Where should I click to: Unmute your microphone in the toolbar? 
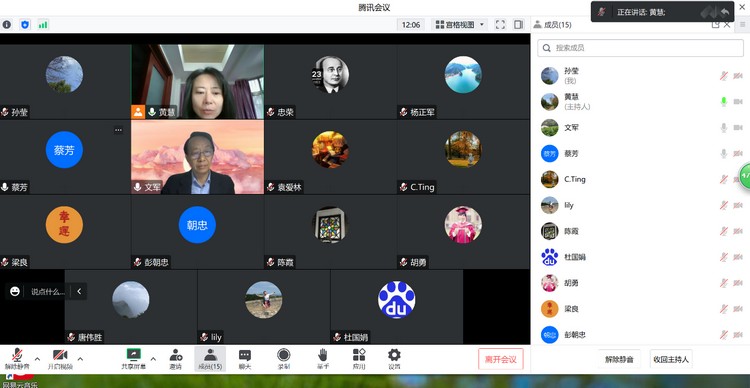click(17, 358)
